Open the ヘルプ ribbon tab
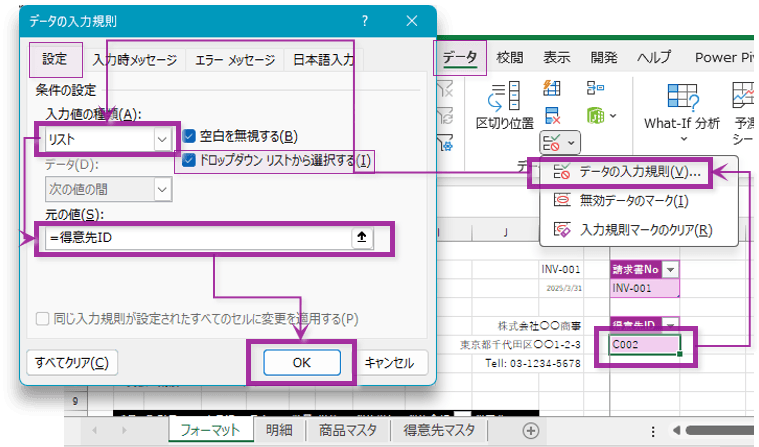The height and width of the screenshot is (447, 759). tap(654, 58)
